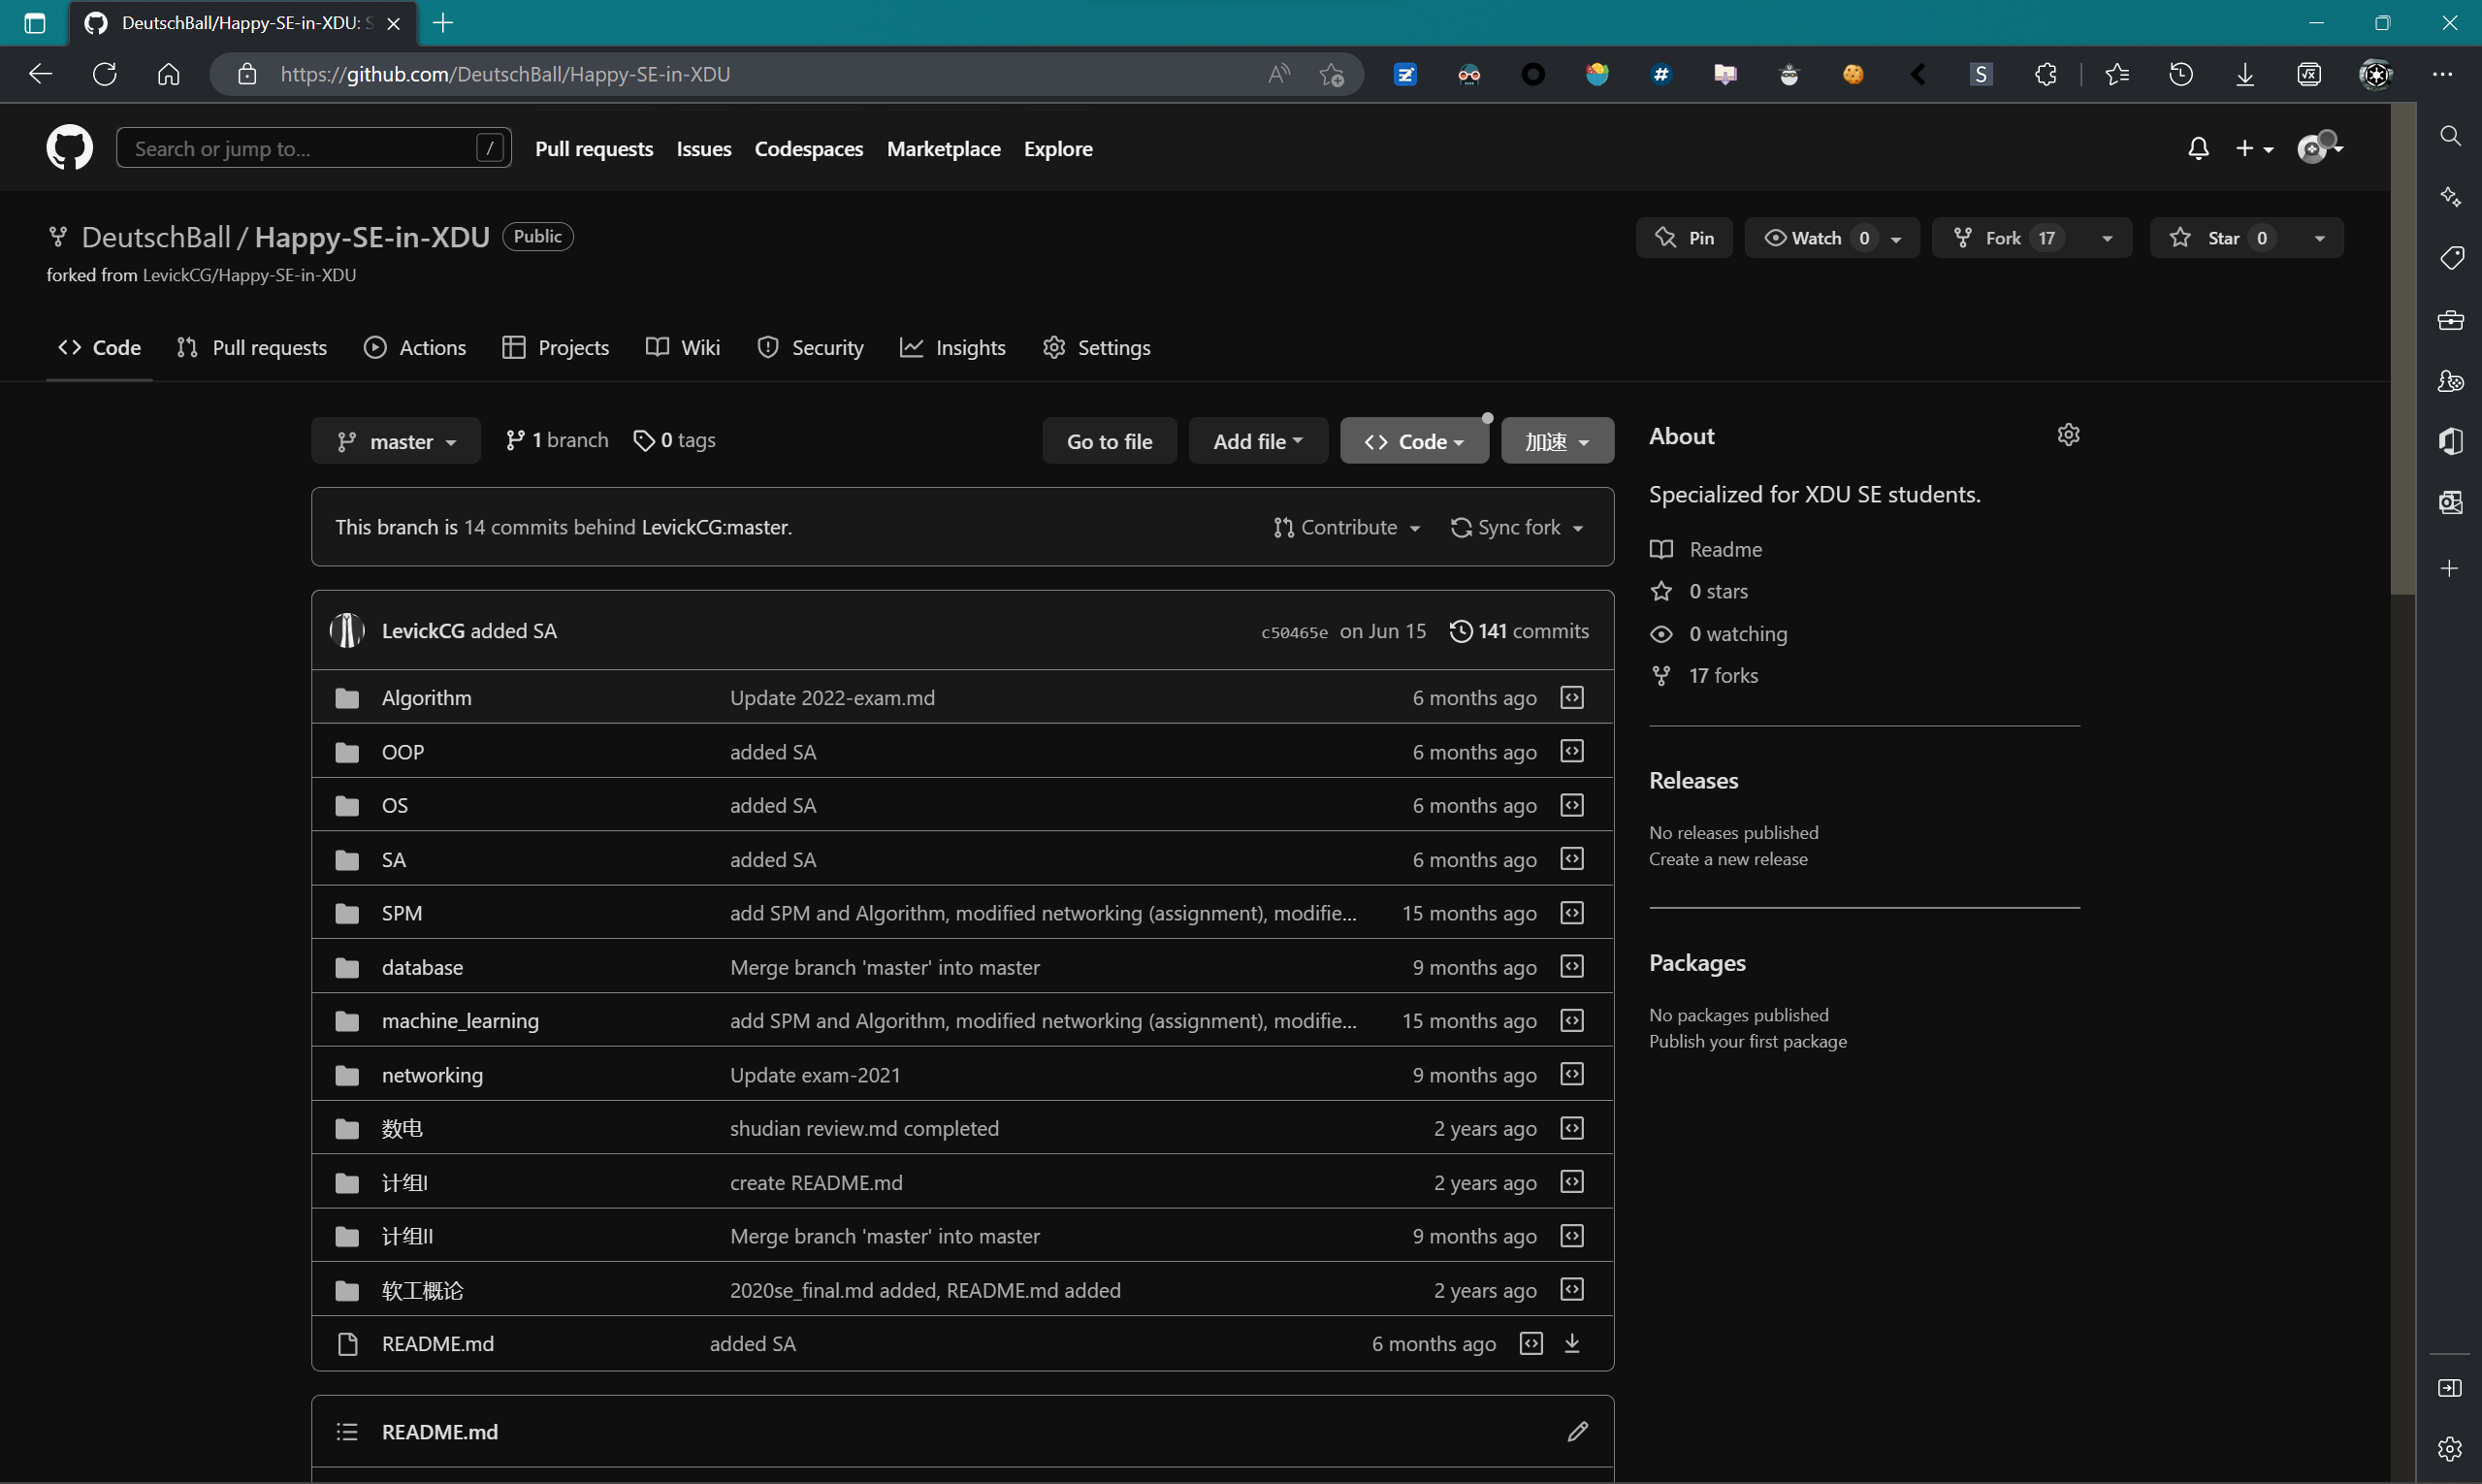Image resolution: width=2482 pixels, height=1484 pixels.
Task: Click the Settings gear icon in About
Action: [2069, 435]
